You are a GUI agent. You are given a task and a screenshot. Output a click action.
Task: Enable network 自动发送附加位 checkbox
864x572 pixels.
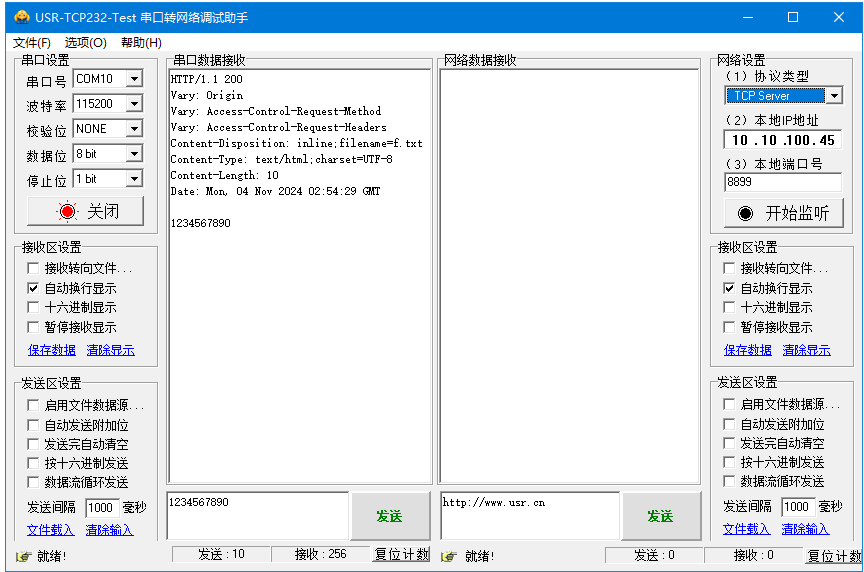pyautogui.click(x=729, y=424)
